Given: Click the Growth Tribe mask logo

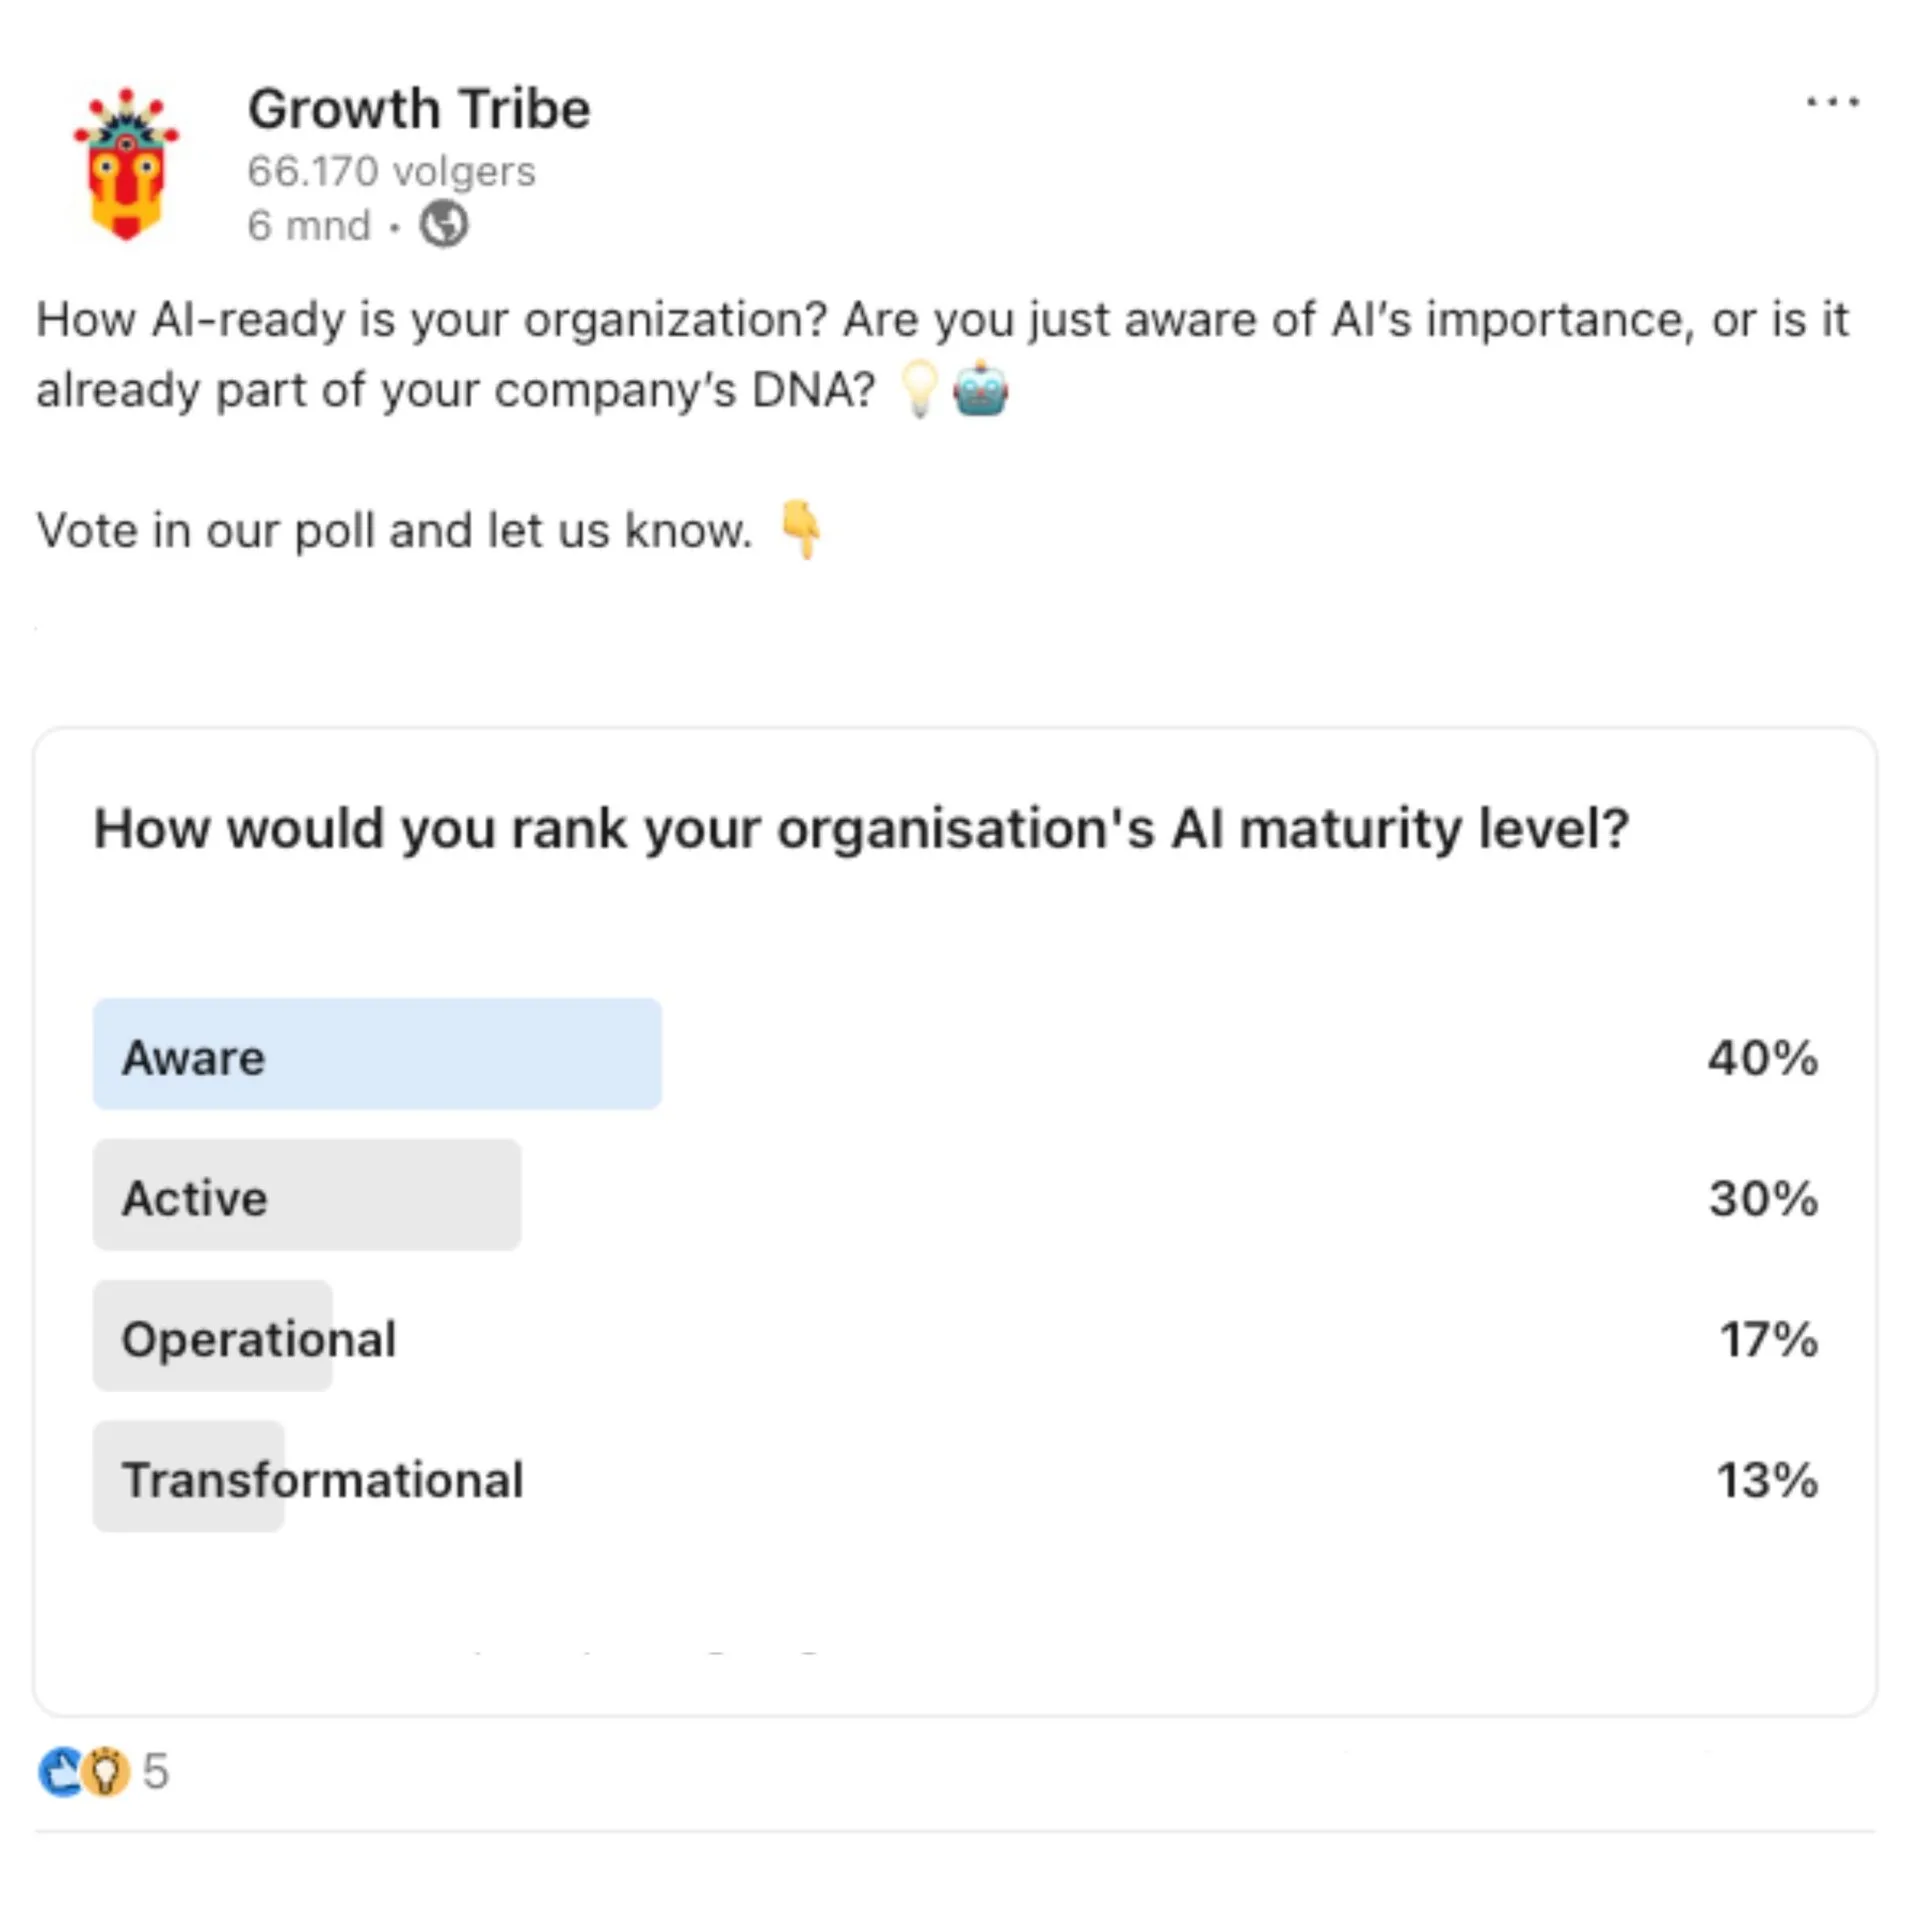Looking at the screenshot, I should 126,165.
